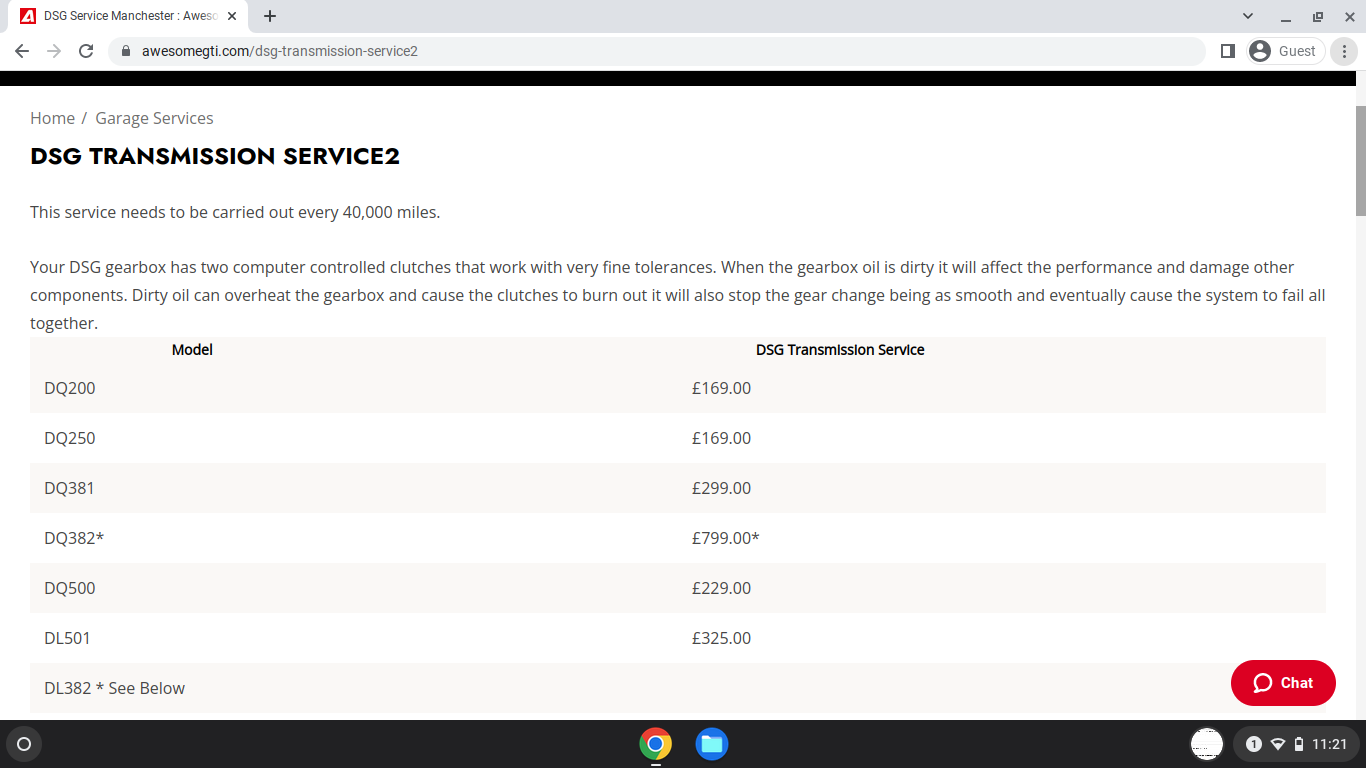Image resolution: width=1366 pixels, height=768 pixels.
Task: Click the ChromeOS launcher circle
Action: 24,744
